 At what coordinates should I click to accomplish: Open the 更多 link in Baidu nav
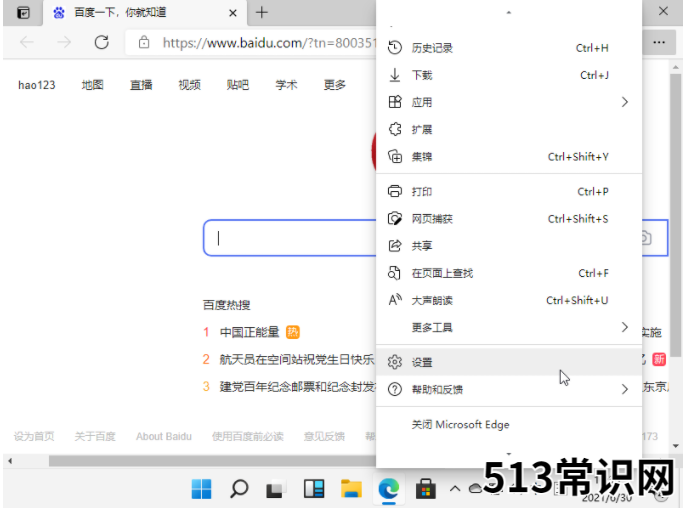click(x=335, y=85)
